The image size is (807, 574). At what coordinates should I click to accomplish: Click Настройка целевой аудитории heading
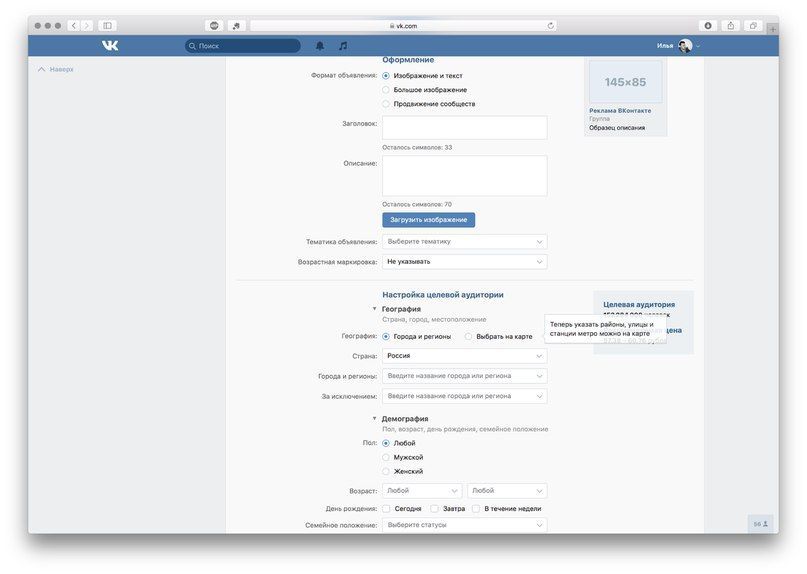tap(443, 294)
